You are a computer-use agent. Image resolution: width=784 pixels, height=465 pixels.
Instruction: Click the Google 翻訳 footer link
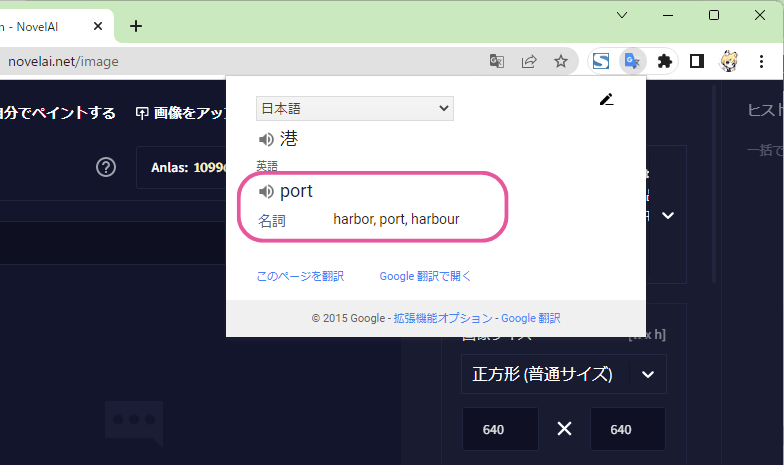click(x=530, y=318)
